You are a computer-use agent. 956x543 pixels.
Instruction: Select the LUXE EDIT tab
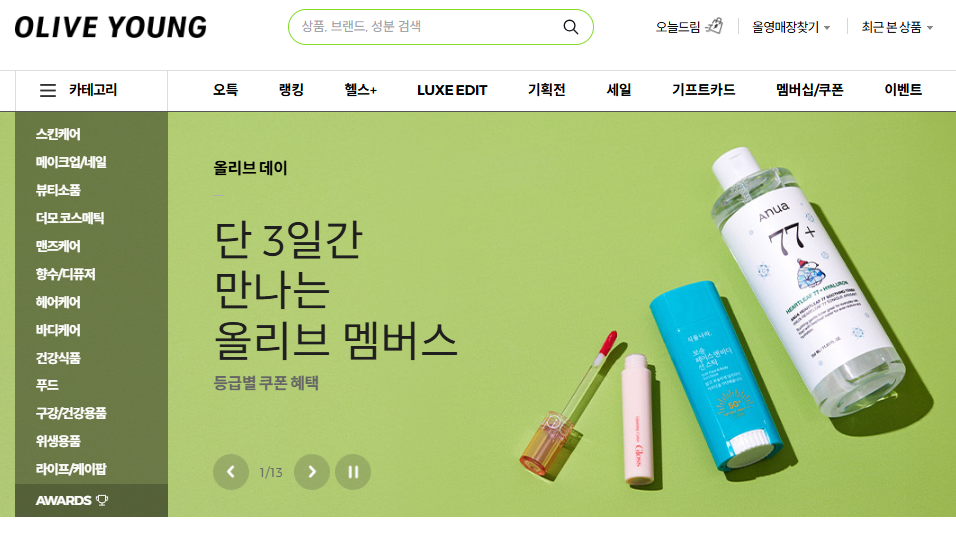(452, 90)
